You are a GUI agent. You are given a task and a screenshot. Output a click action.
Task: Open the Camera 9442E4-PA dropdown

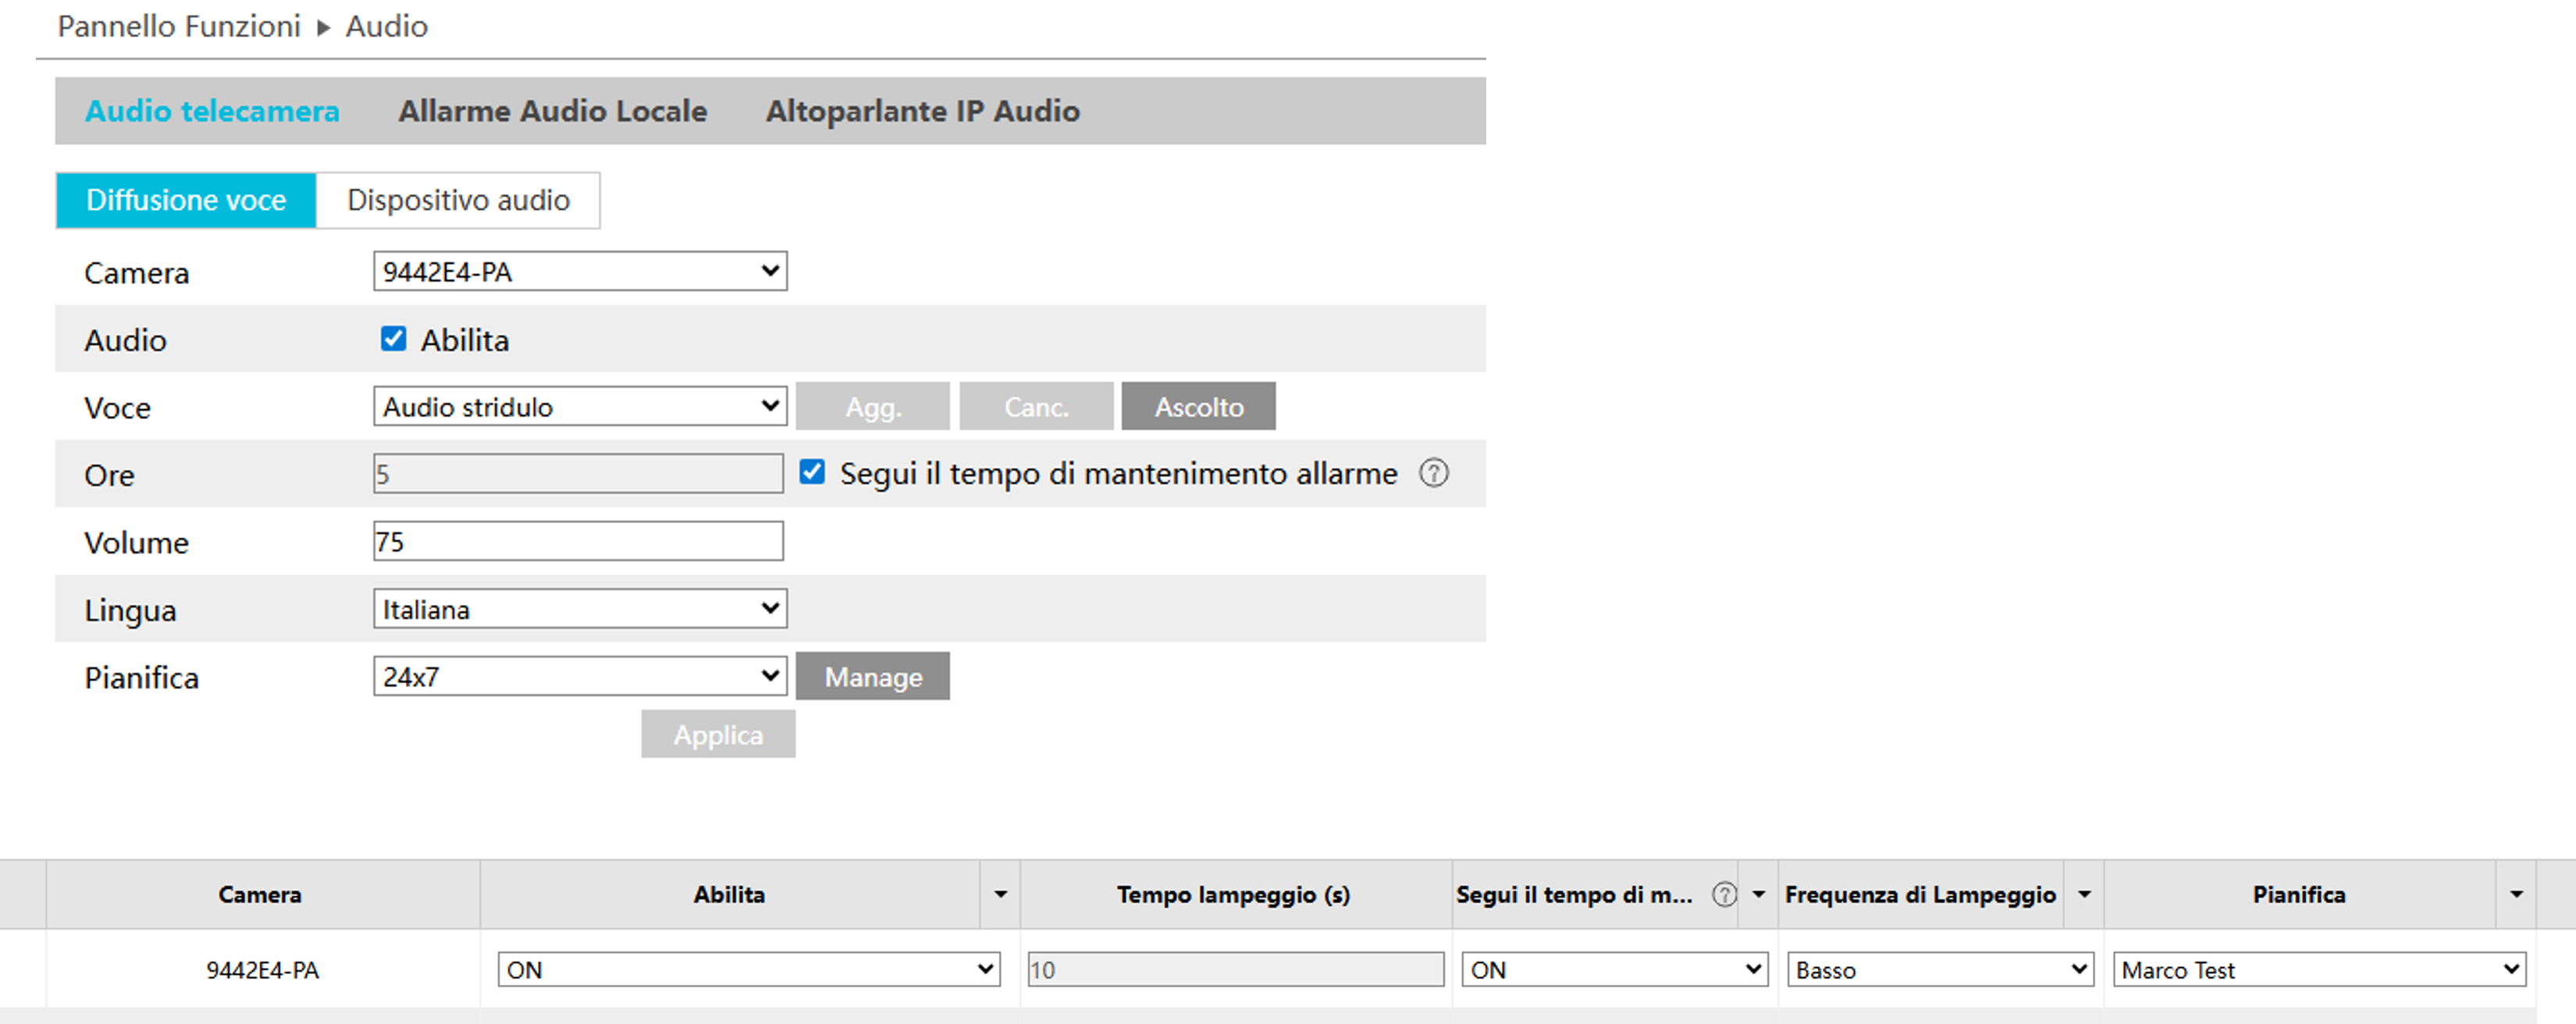click(580, 271)
